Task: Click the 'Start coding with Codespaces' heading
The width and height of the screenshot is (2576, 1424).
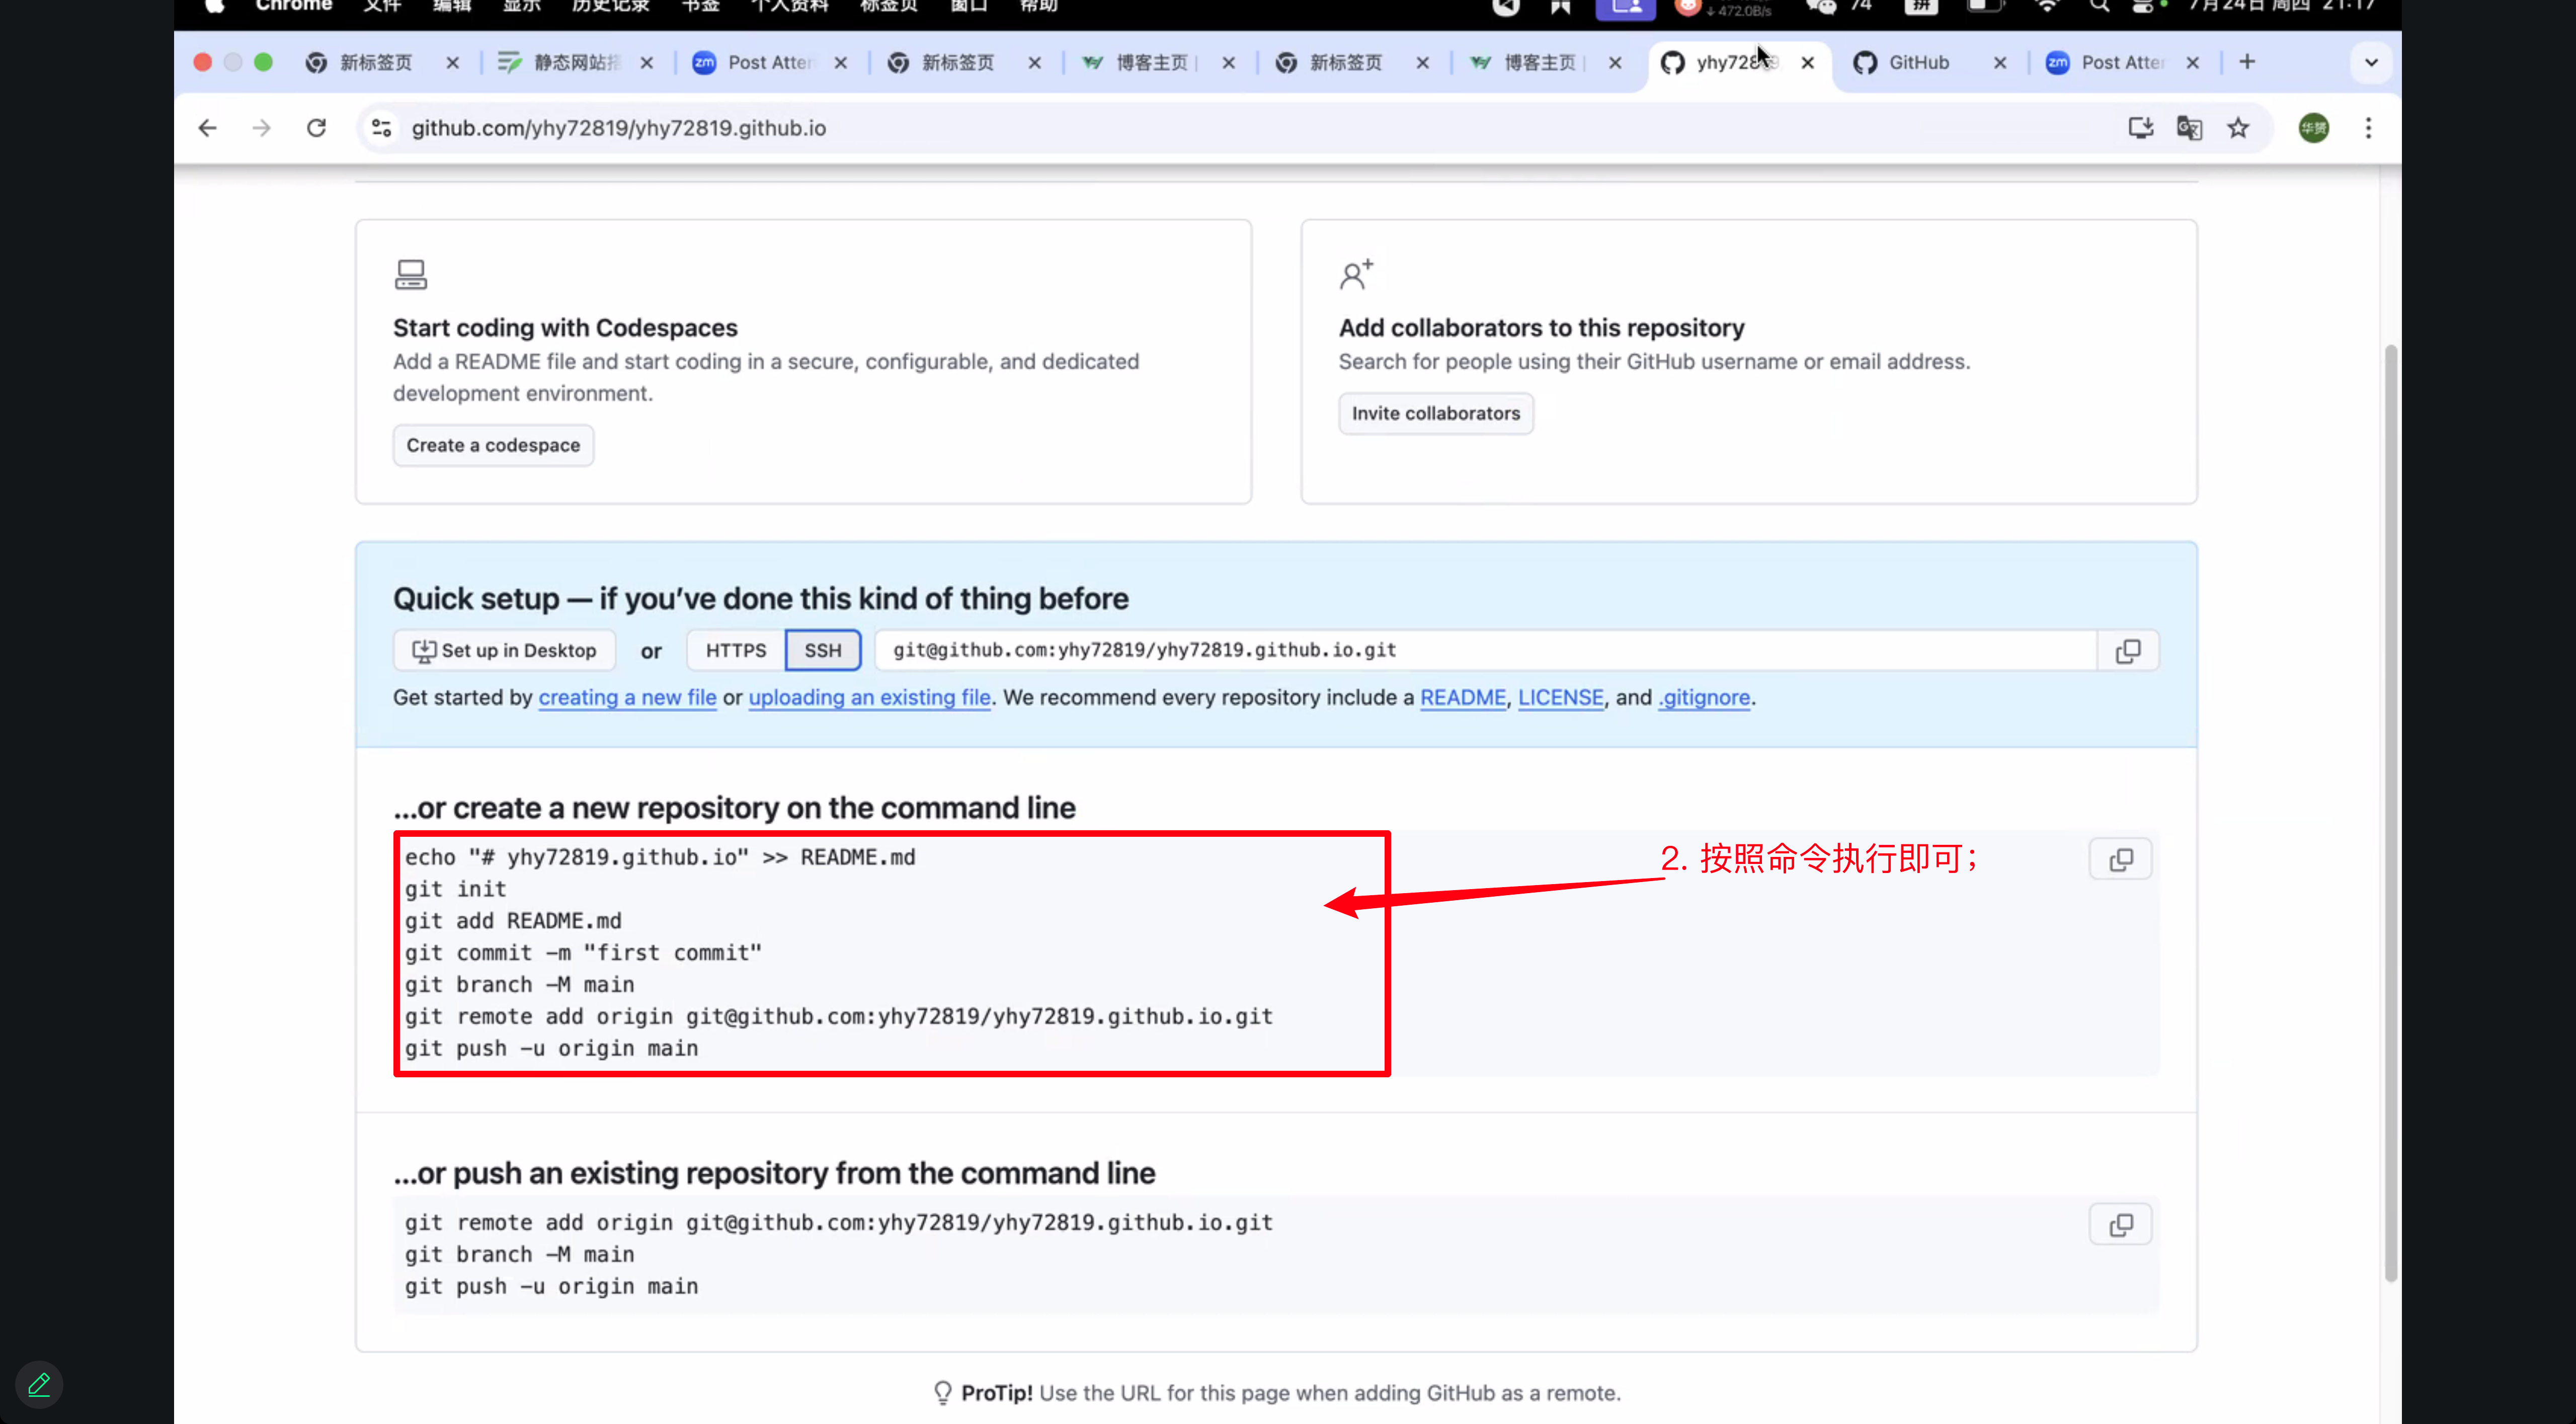Action: pyautogui.click(x=565, y=328)
